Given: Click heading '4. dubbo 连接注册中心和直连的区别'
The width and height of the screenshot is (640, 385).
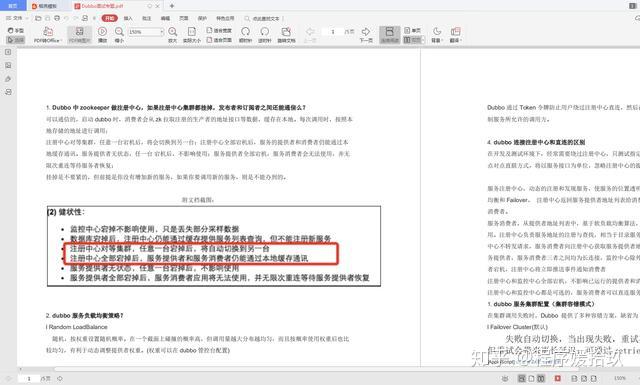Looking at the screenshot, I should pyautogui.click(x=536, y=142).
